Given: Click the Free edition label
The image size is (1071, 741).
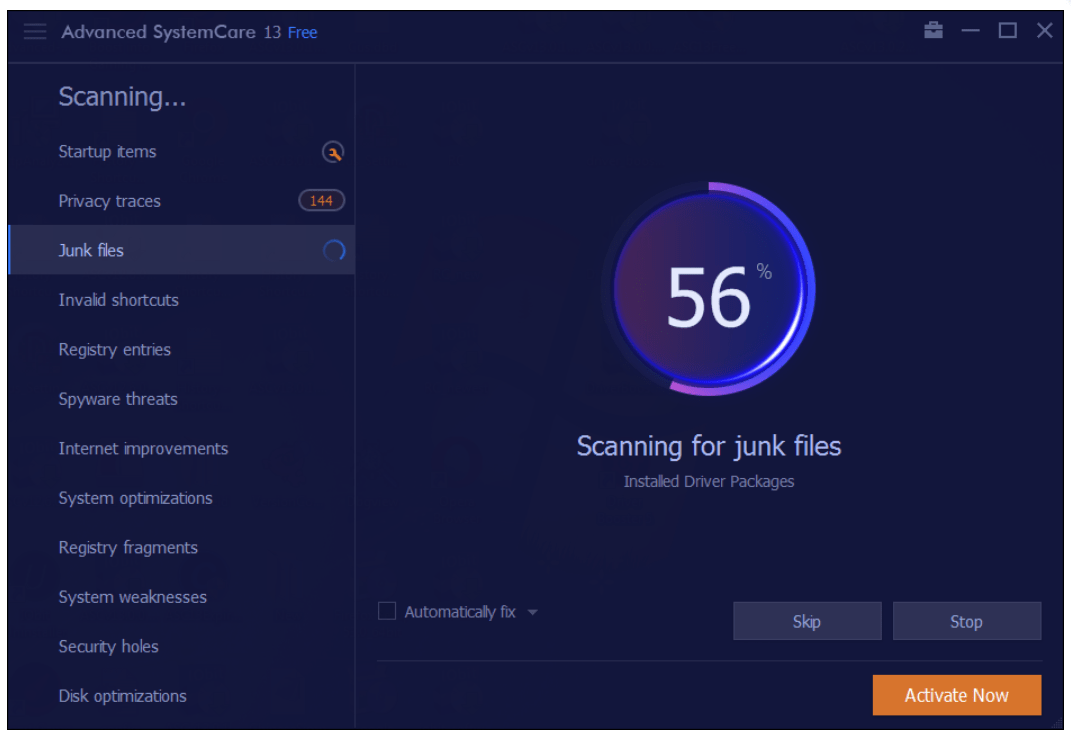Looking at the screenshot, I should 302,32.
